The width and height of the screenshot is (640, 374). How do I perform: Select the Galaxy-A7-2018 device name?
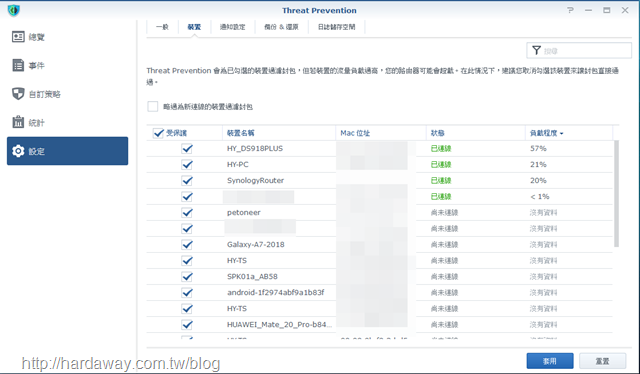click(256, 245)
